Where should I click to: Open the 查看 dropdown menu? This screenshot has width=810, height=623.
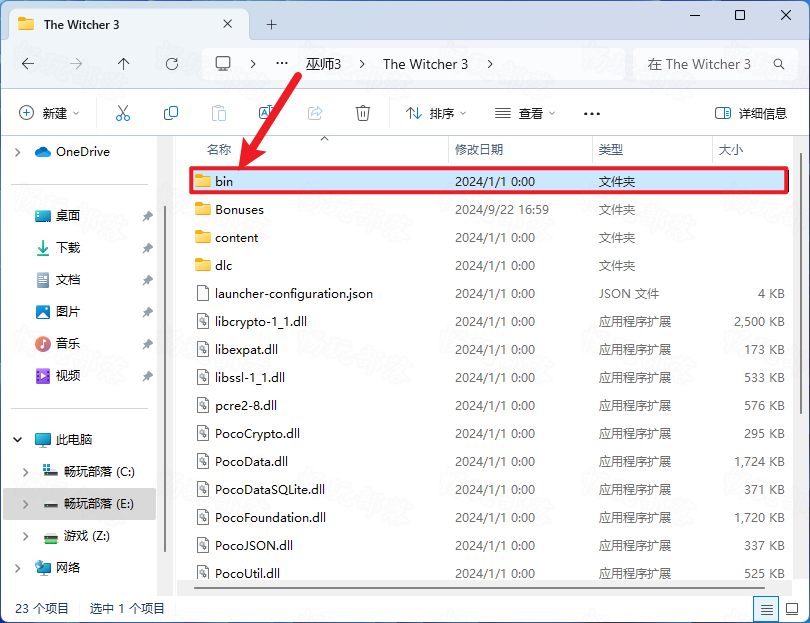click(x=525, y=113)
